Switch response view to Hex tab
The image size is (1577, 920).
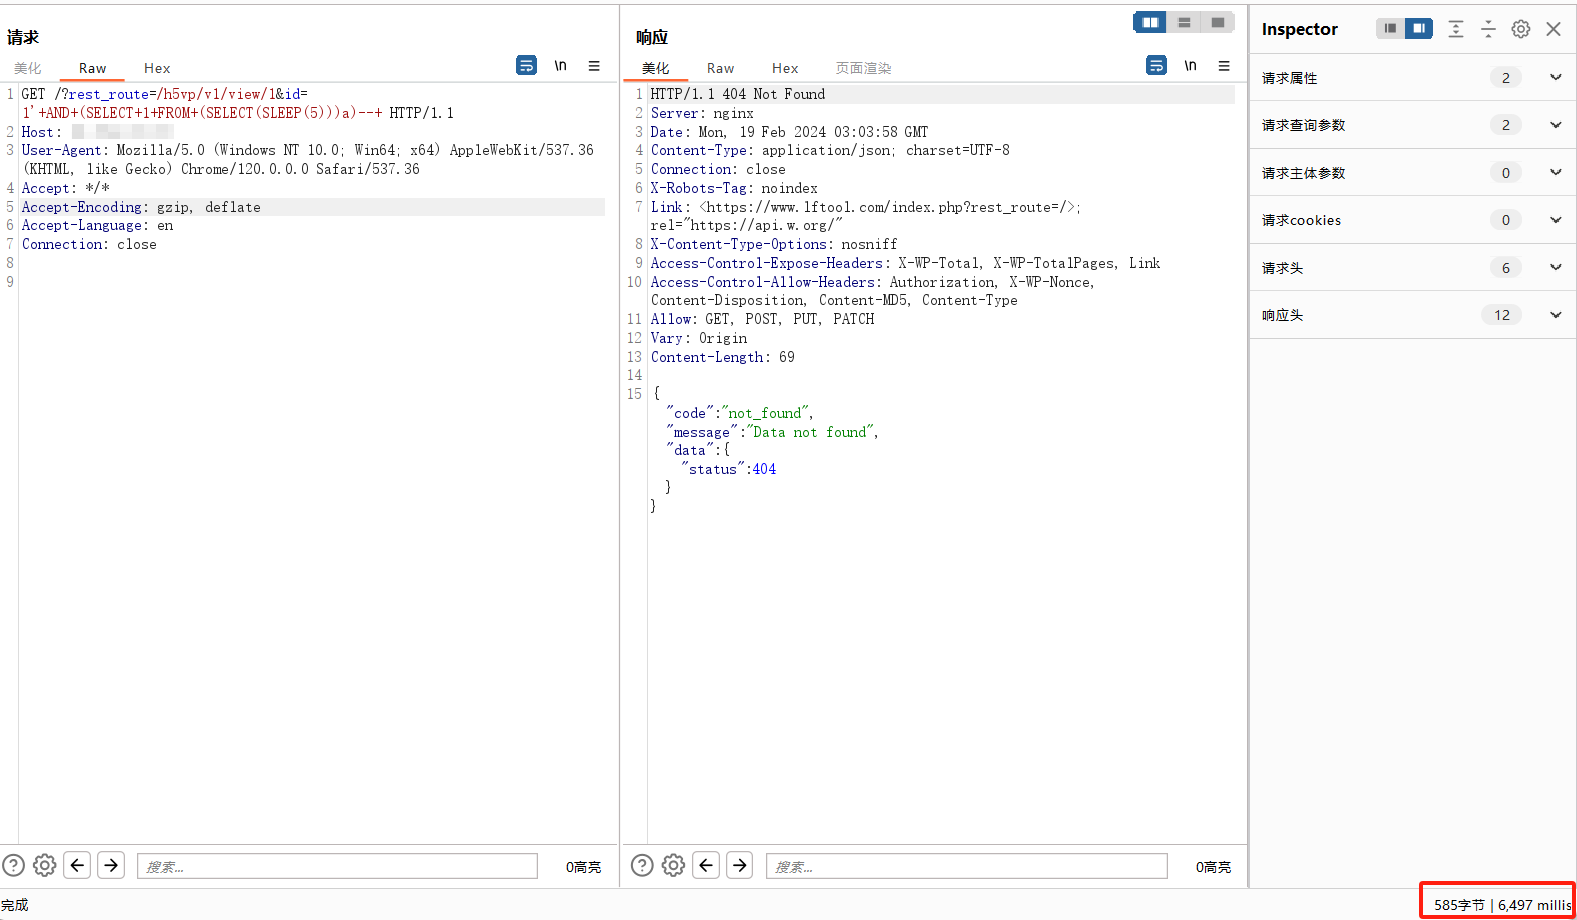[785, 68]
